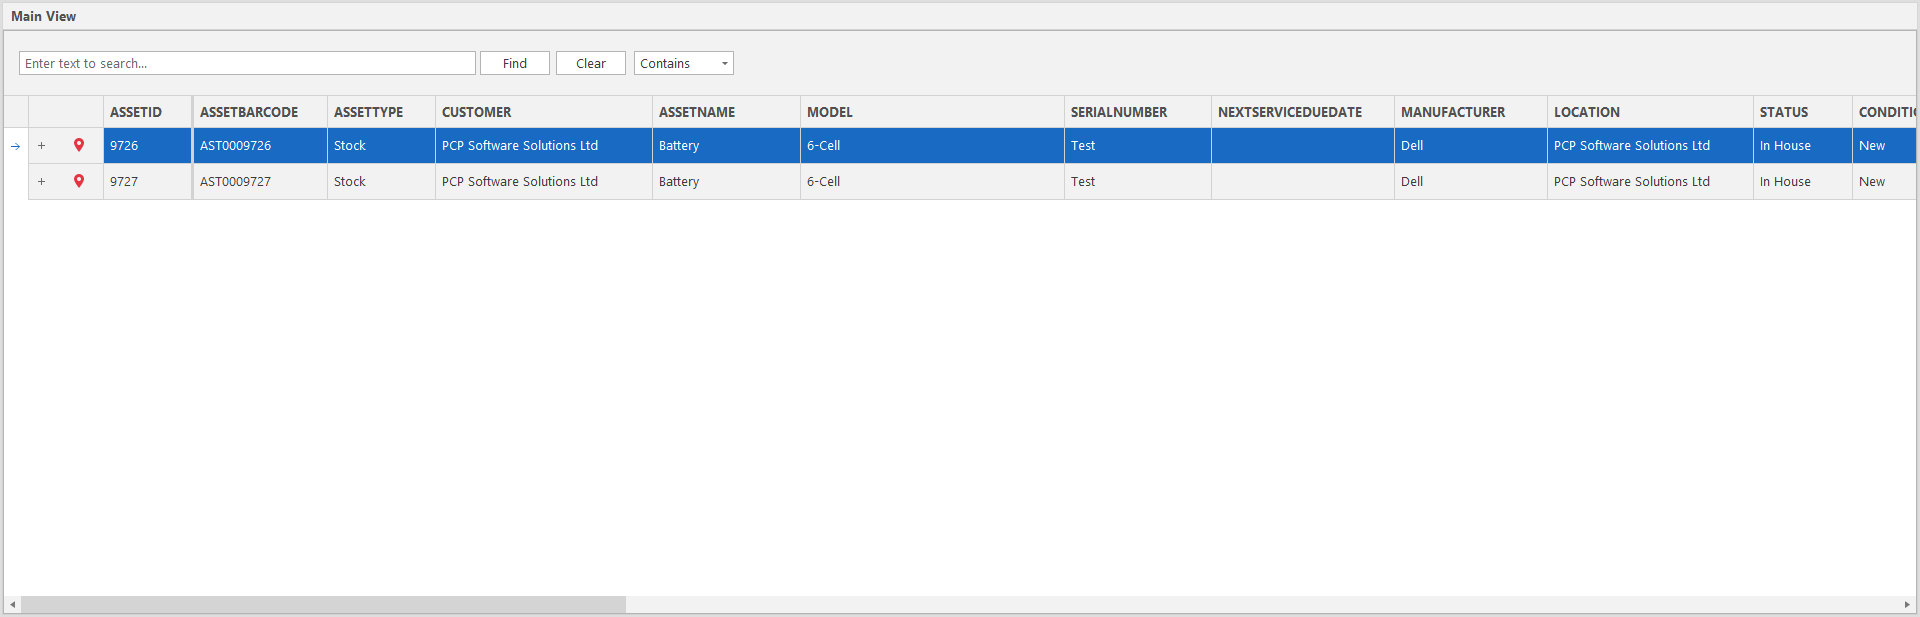Sort by CUSTOMER column header
Viewport: 1920px width, 617px height.
click(544, 112)
